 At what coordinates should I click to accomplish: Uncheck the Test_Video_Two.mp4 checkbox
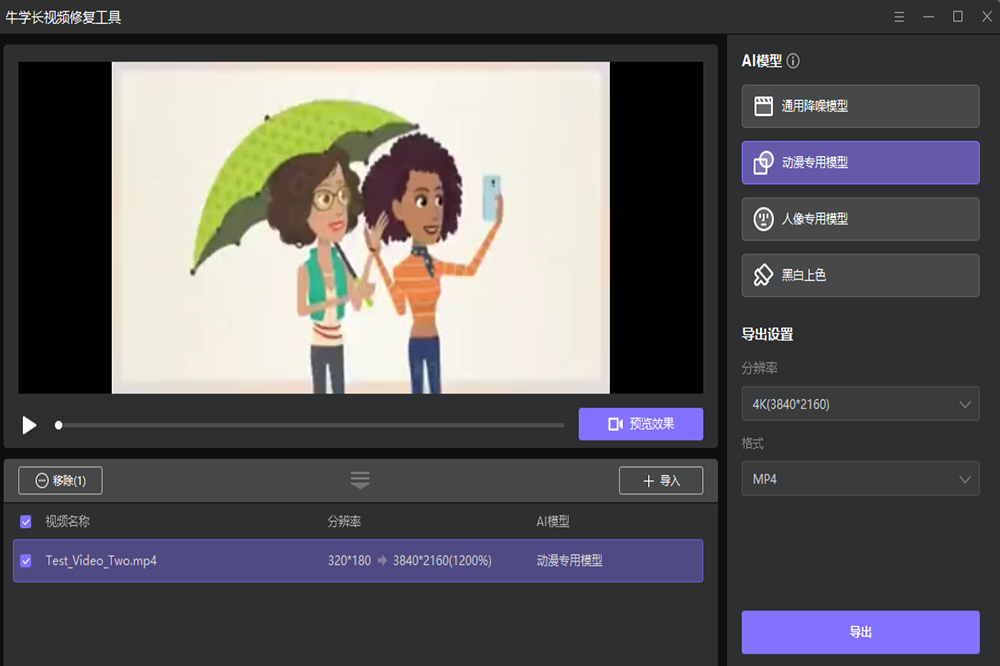pos(26,561)
